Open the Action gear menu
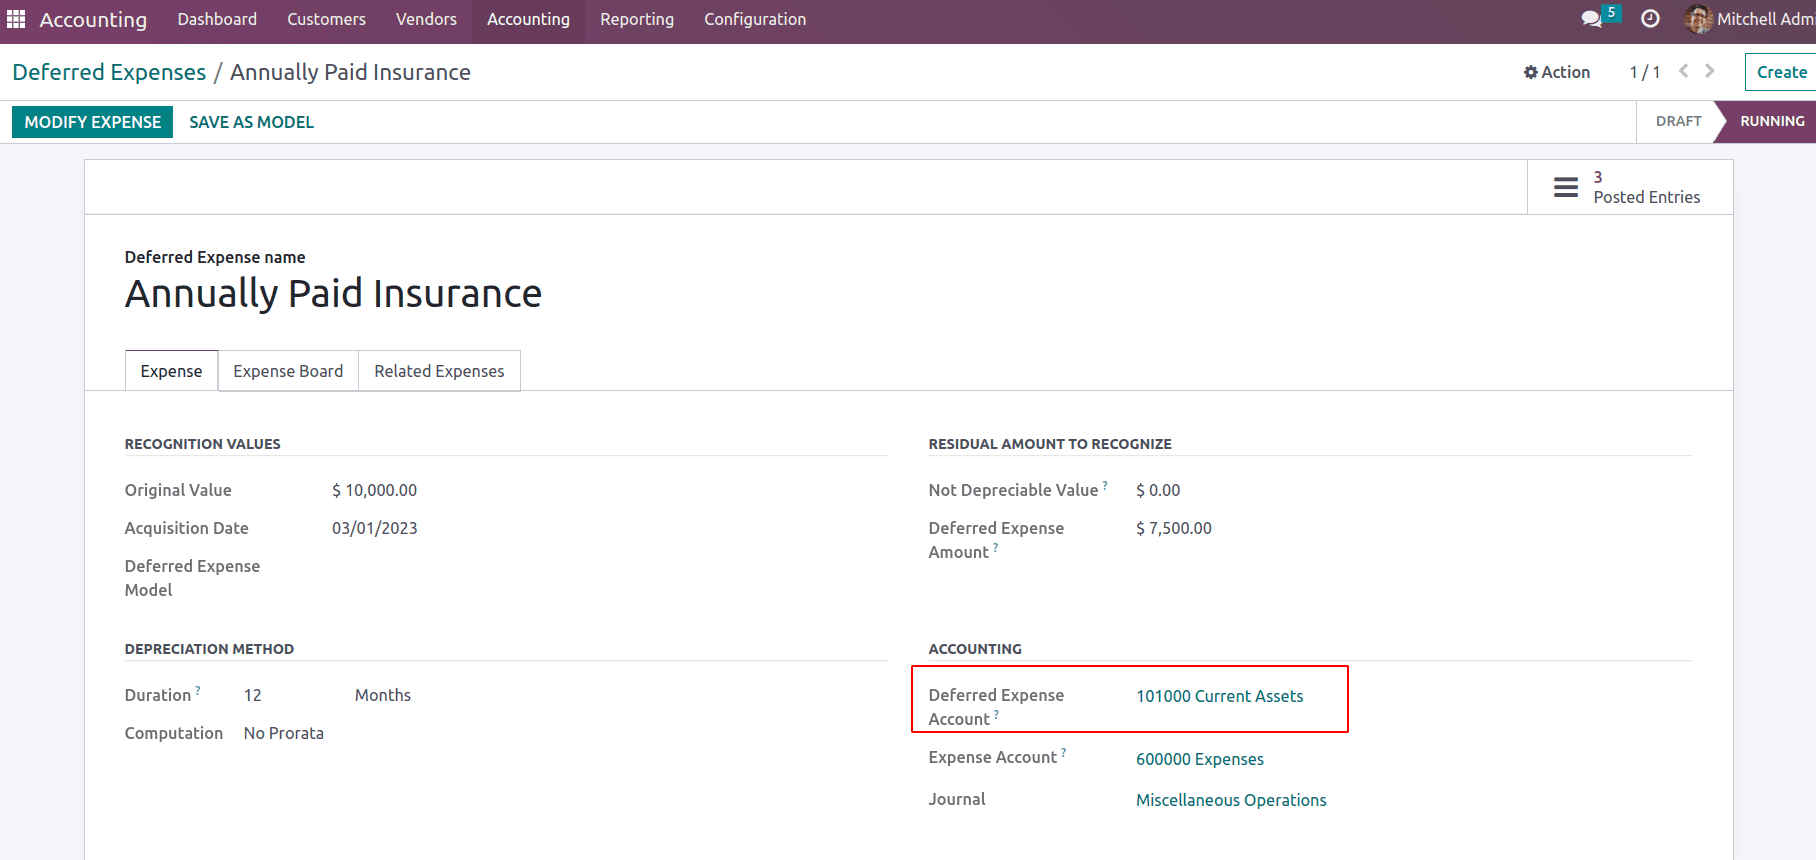The height and width of the screenshot is (860, 1816). (1557, 72)
